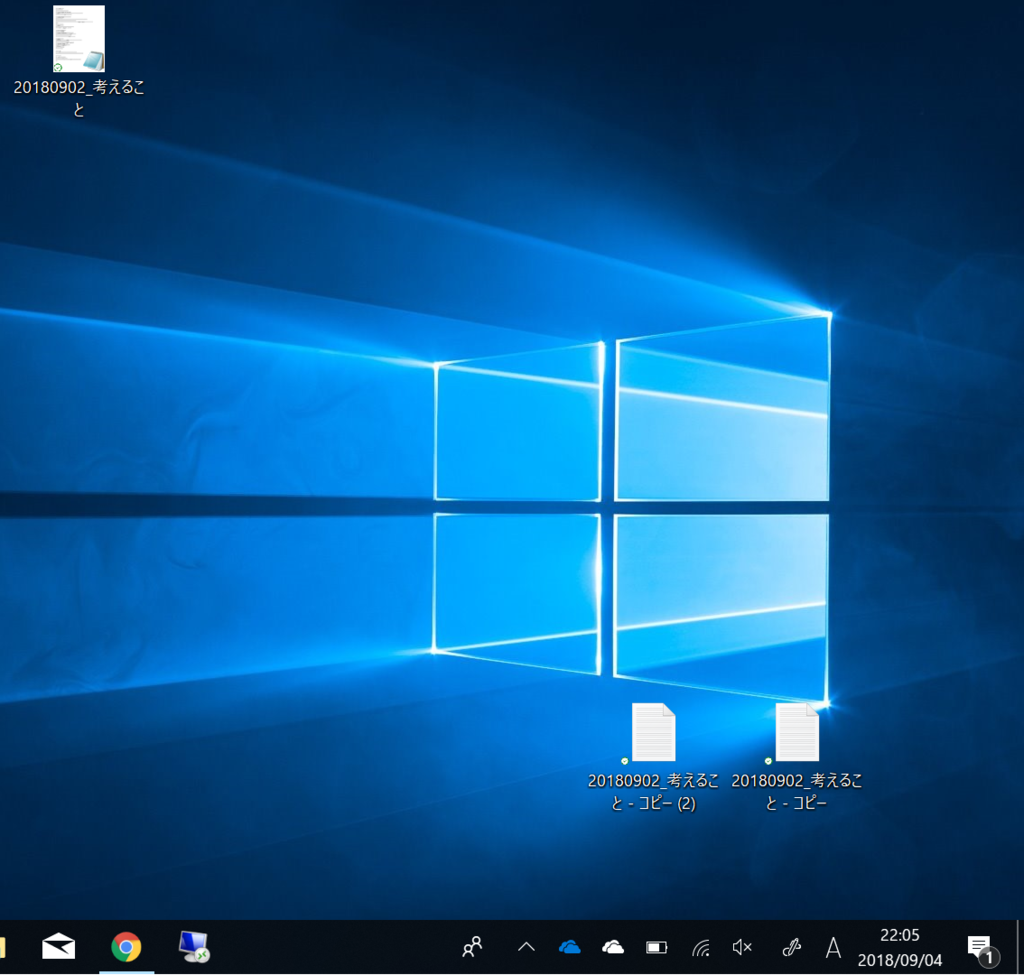Open the white OneDrive cloud tray icon

pos(613,947)
